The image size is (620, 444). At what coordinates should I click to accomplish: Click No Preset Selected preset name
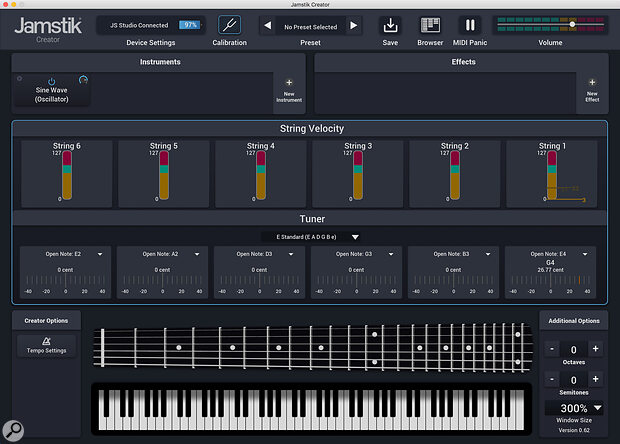point(310,27)
